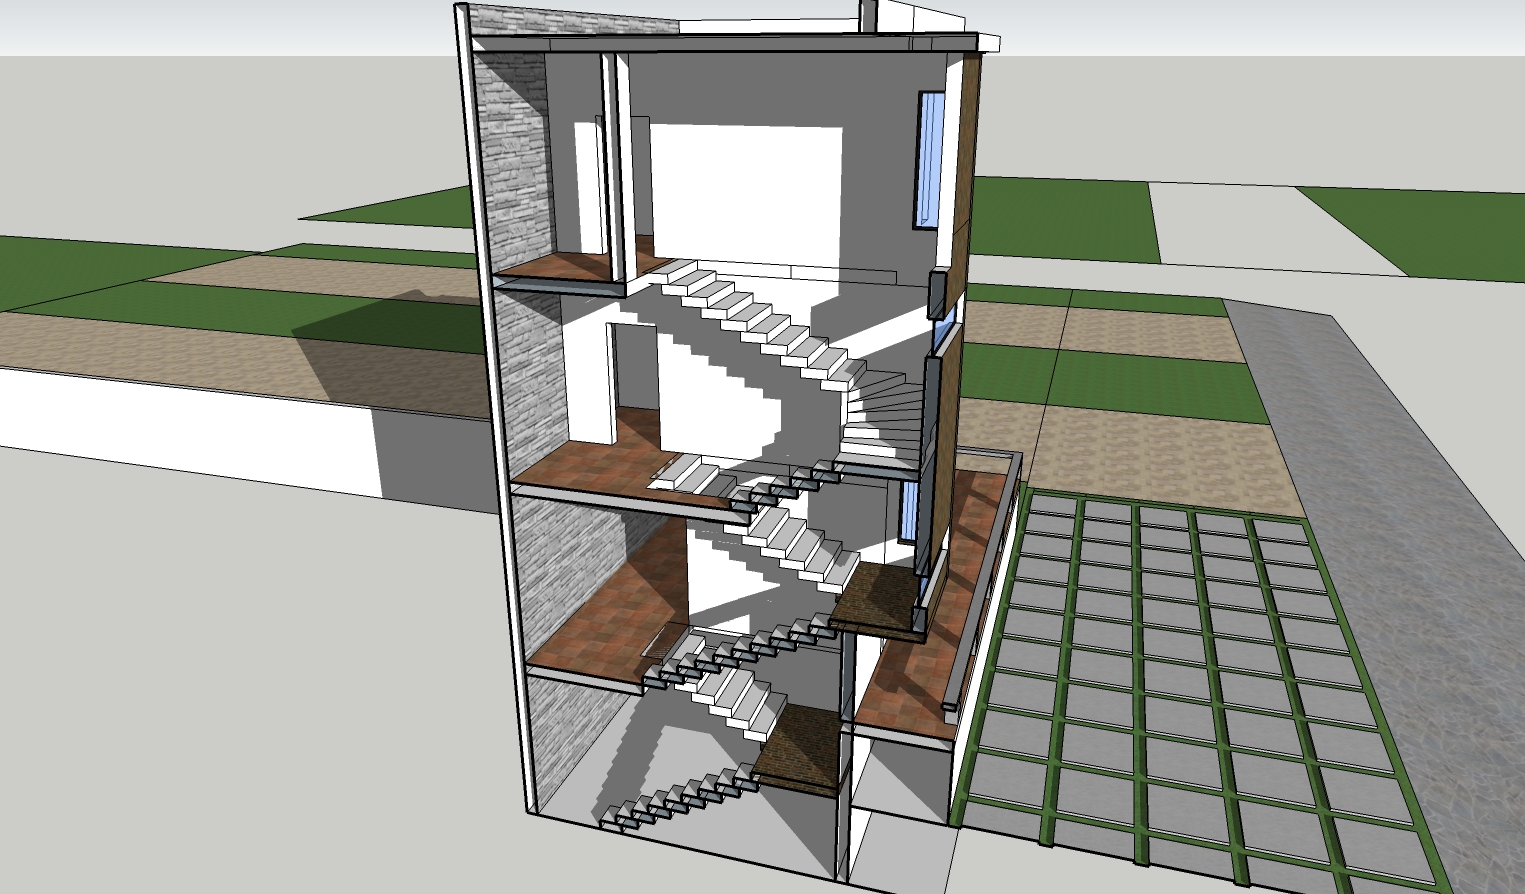Click the small blue window above the balcony
Image resolution: width=1525 pixels, height=894 pixels.
tap(909, 513)
